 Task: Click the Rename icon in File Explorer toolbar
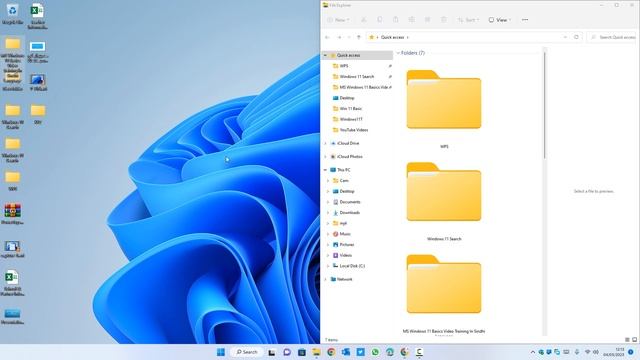[x=411, y=20]
